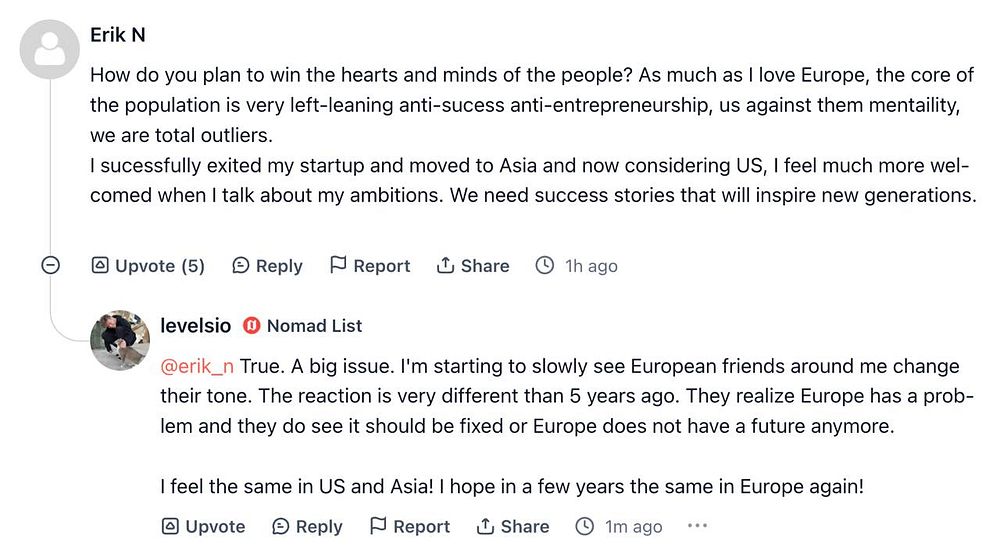1000x560 pixels.
Task: Open the 1h ago timestamp link
Action: (x=590, y=266)
